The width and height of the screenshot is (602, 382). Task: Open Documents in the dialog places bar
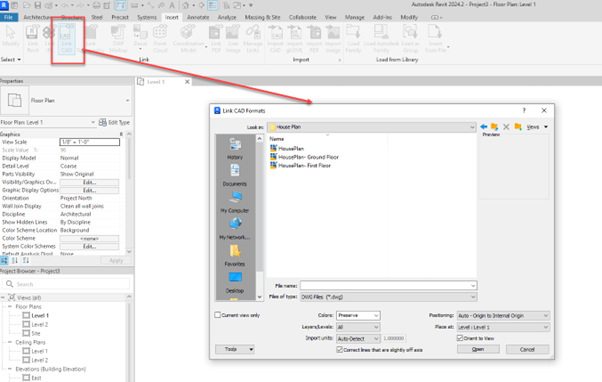[235, 175]
